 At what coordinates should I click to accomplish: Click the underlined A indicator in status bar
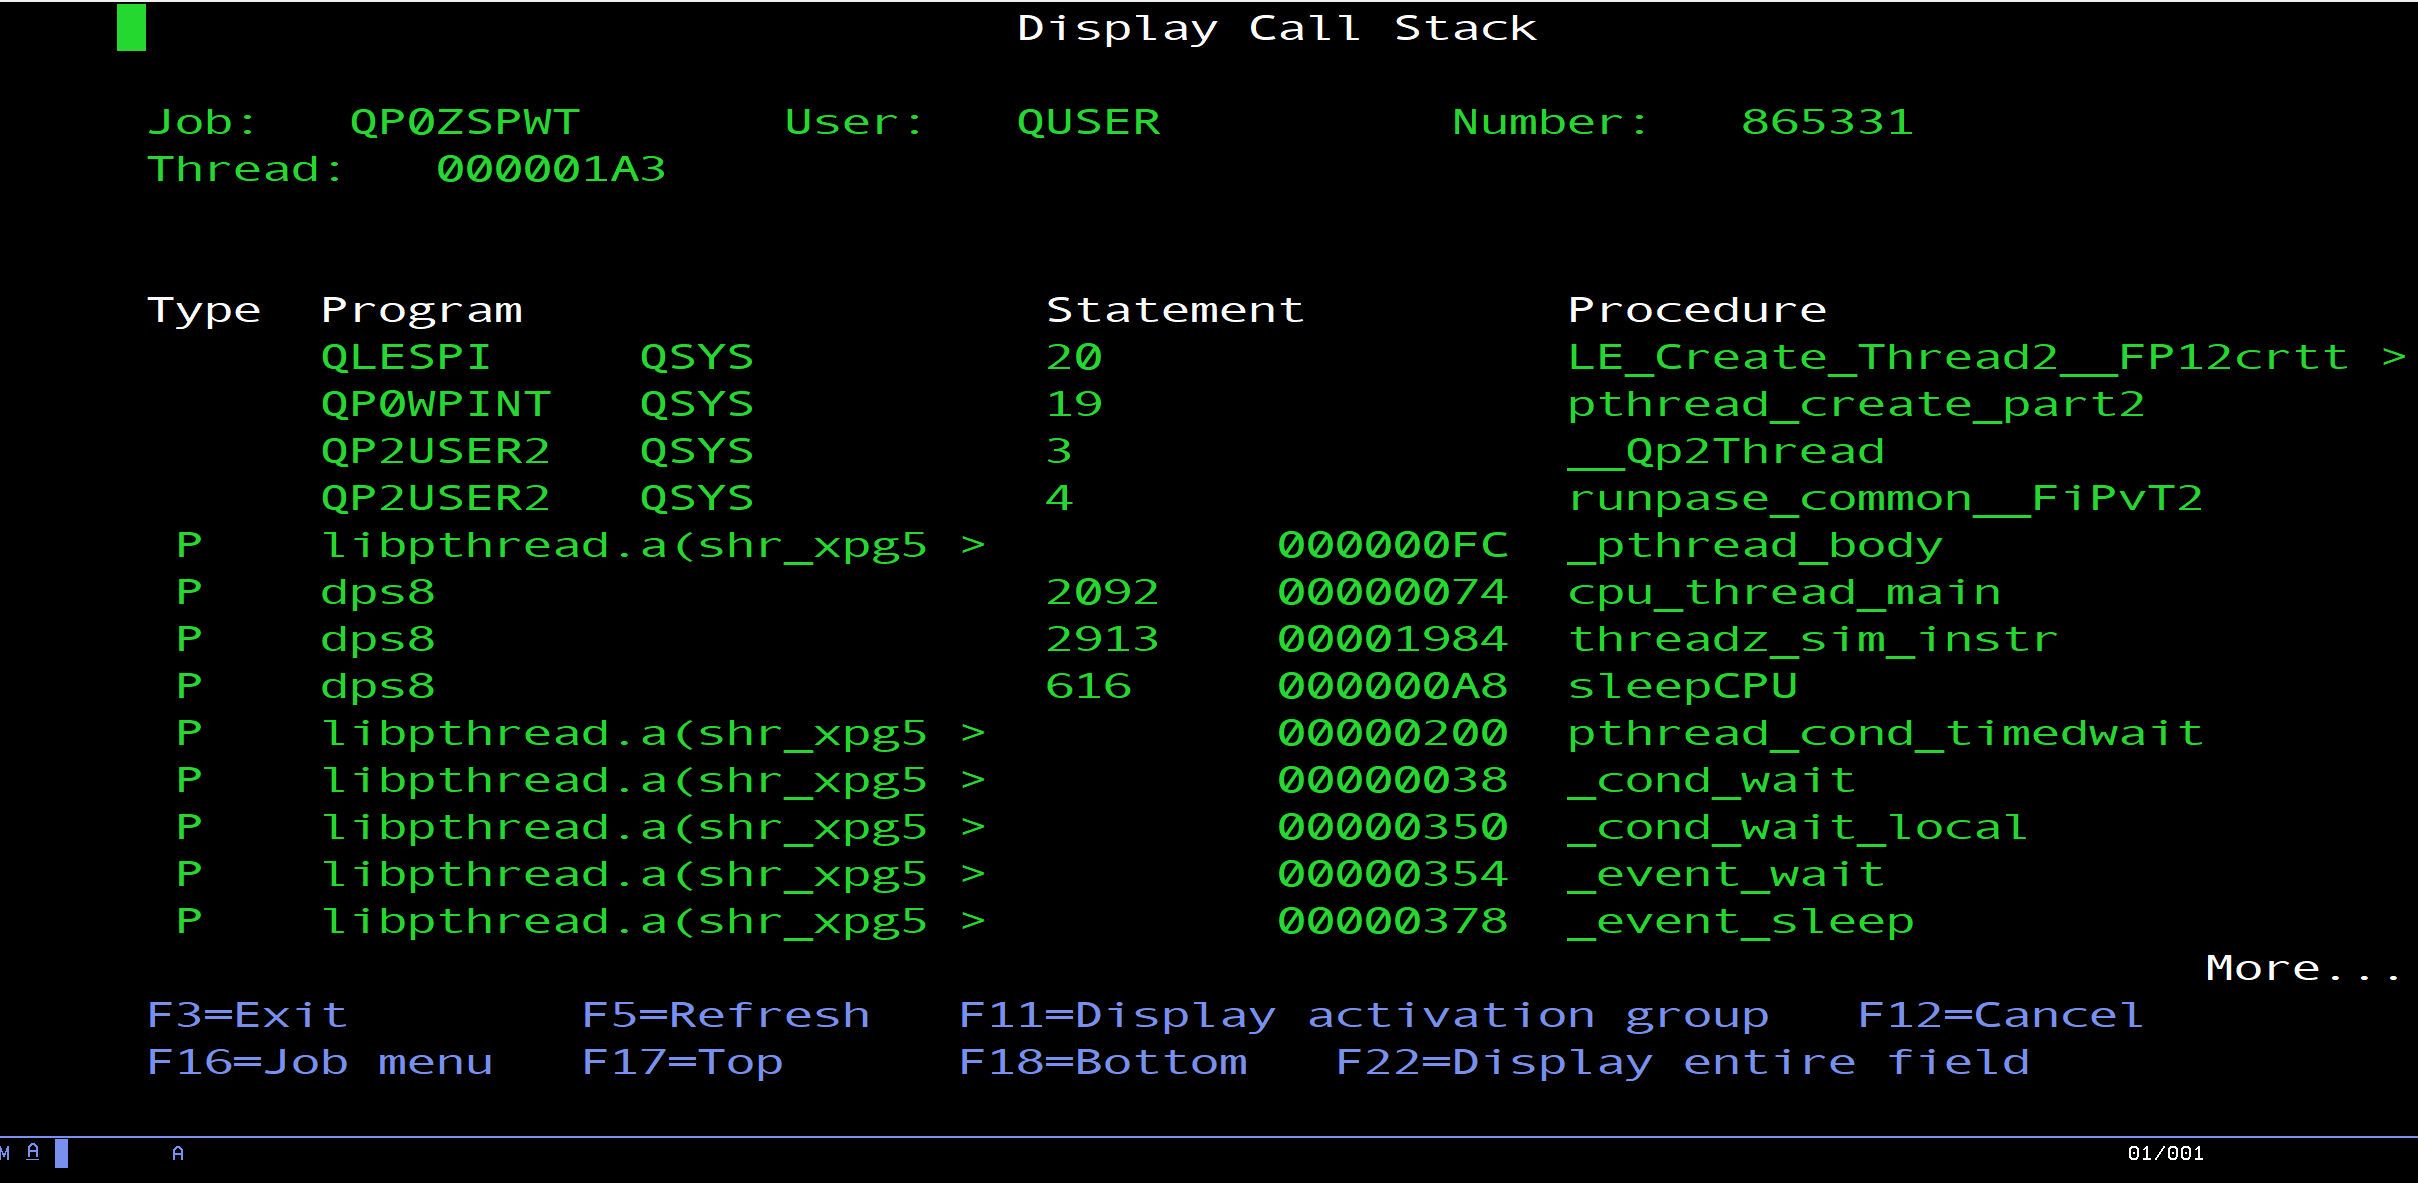click(33, 1152)
